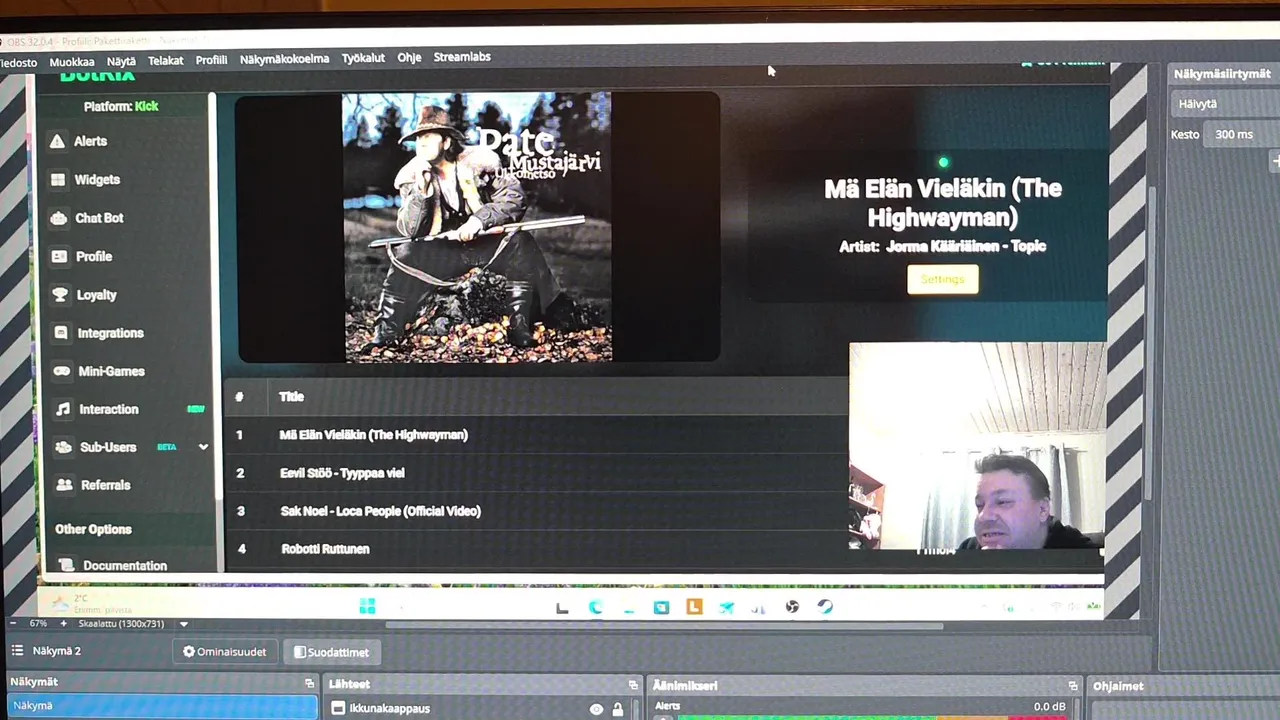The height and width of the screenshot is (720, 1280).
Task: Open the Integrations sidebar item
Action: [x=110, y=333]
